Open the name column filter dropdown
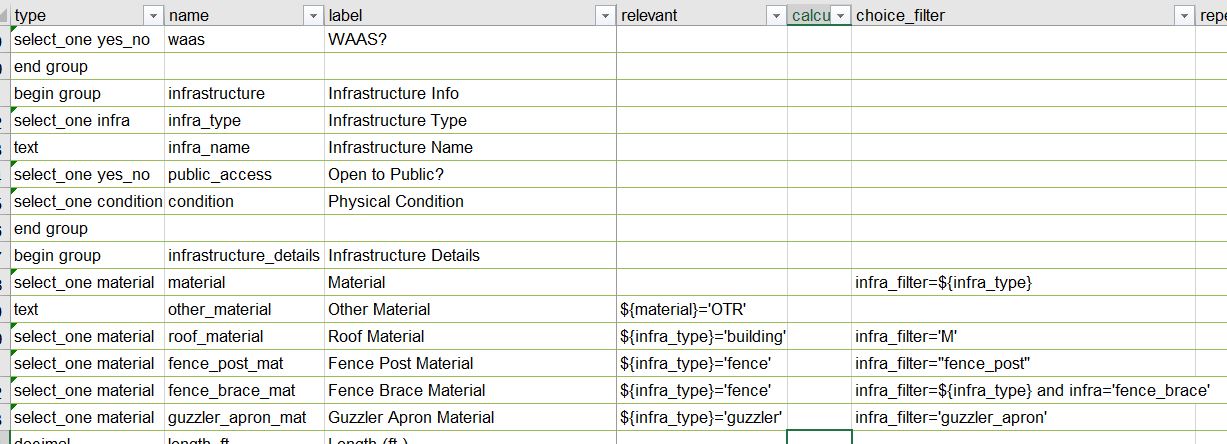The width and height of the screenshot is (1227, 444). pos(313,16)
